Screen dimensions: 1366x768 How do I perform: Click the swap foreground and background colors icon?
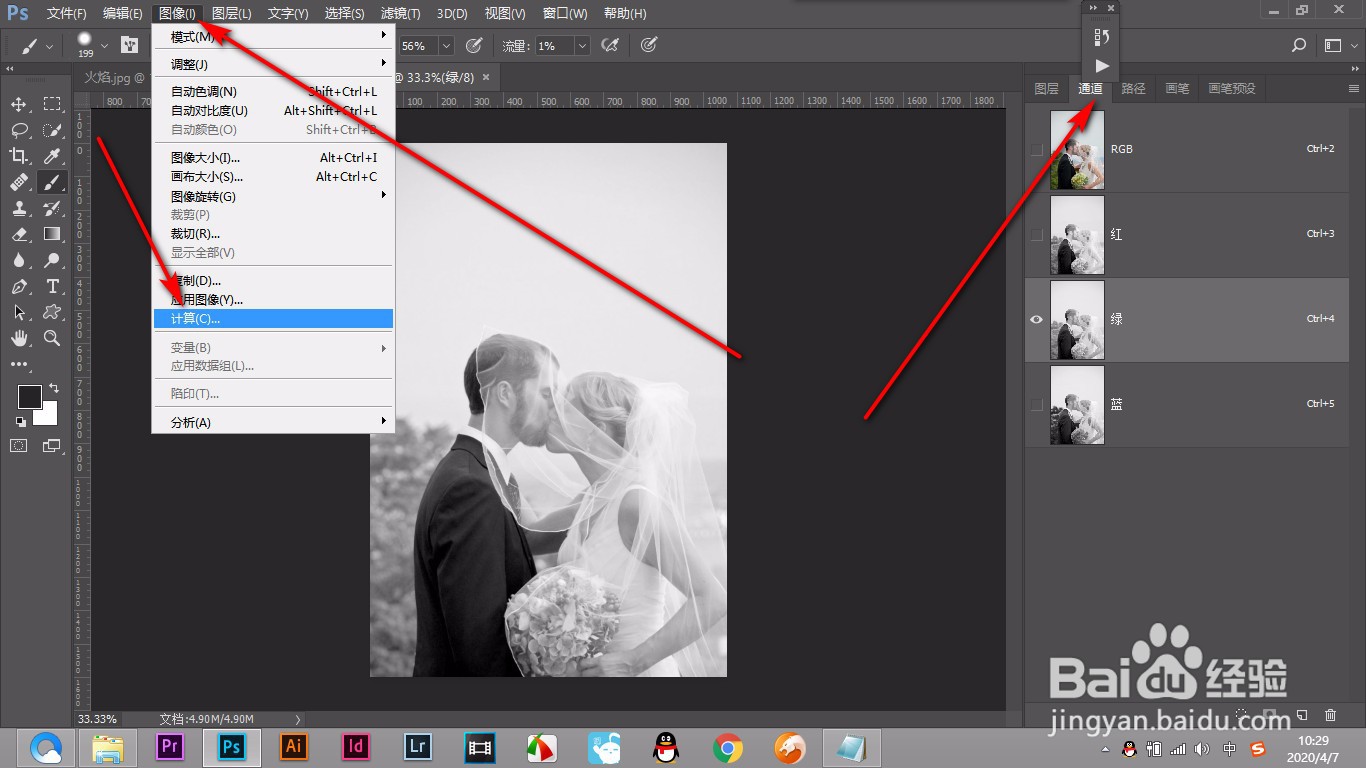(x=54, y=388)
